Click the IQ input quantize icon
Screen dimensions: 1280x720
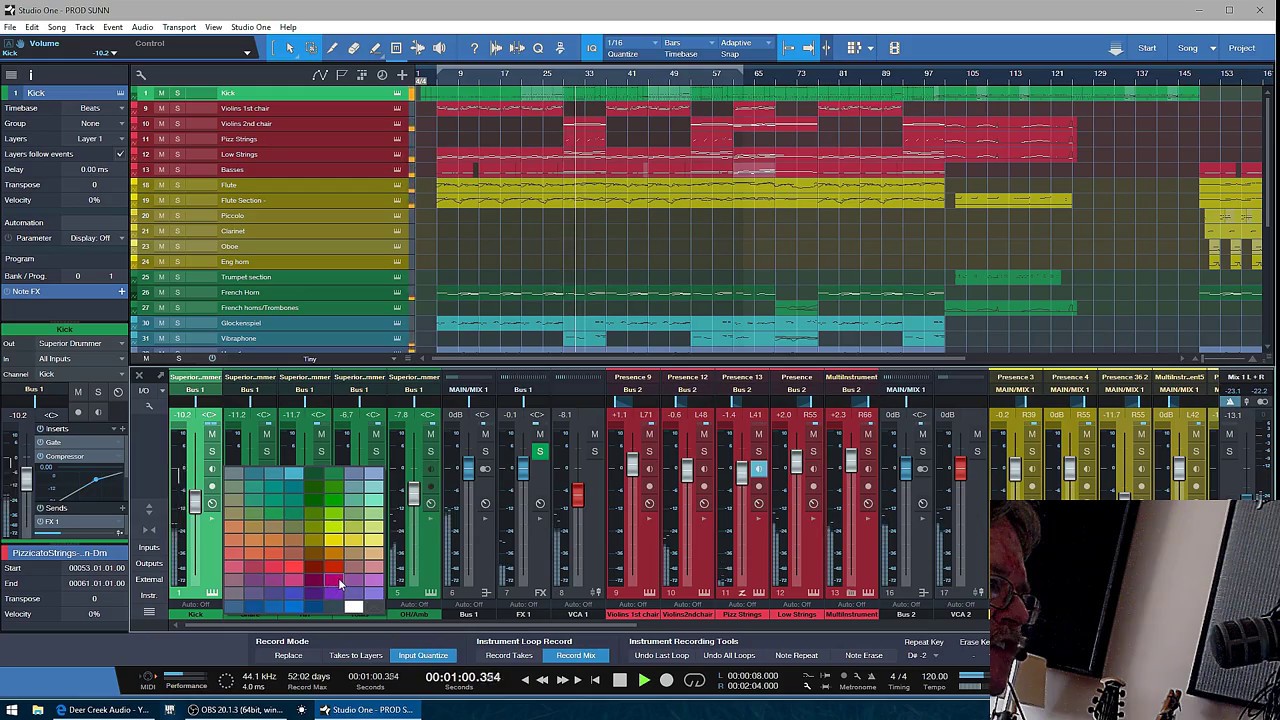pyautogui.click(x=592, y=48)
